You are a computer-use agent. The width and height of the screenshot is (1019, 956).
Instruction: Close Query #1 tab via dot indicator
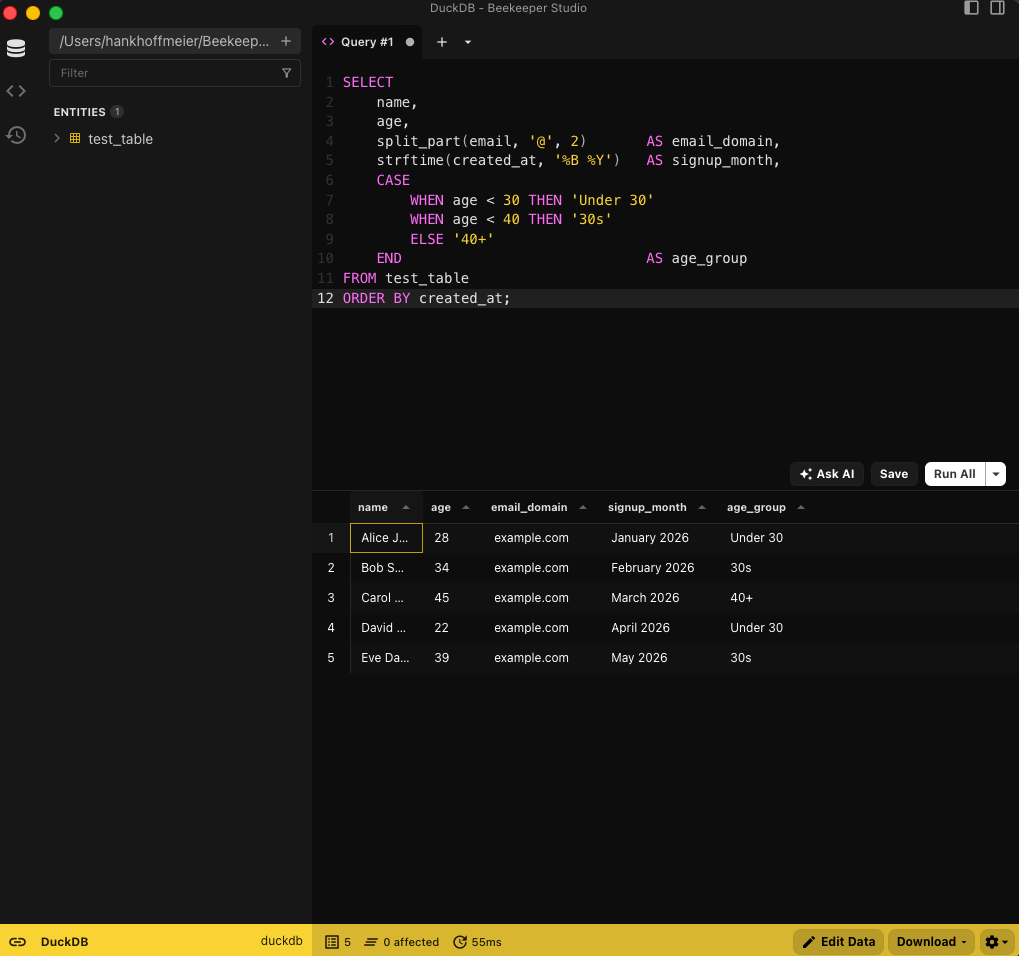(409, 42)
